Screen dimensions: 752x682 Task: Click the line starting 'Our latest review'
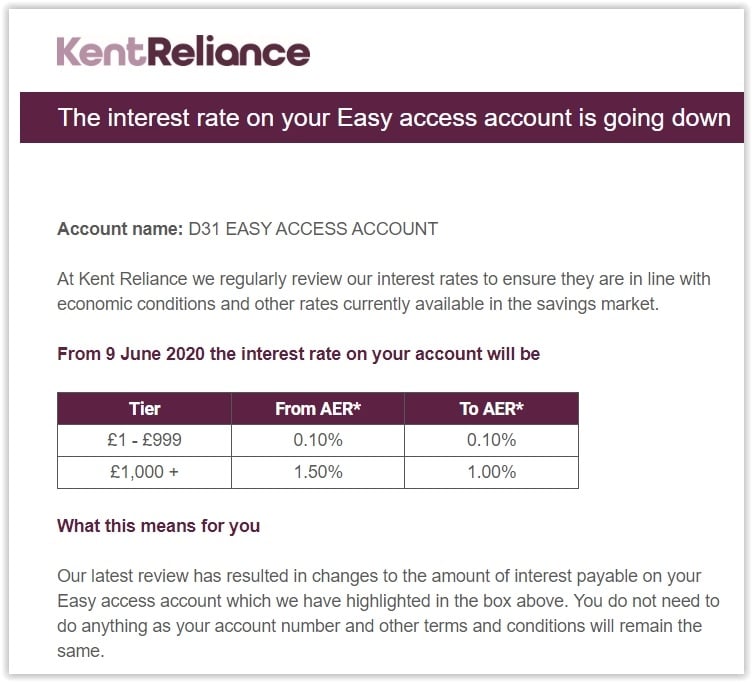pos(379,576)
